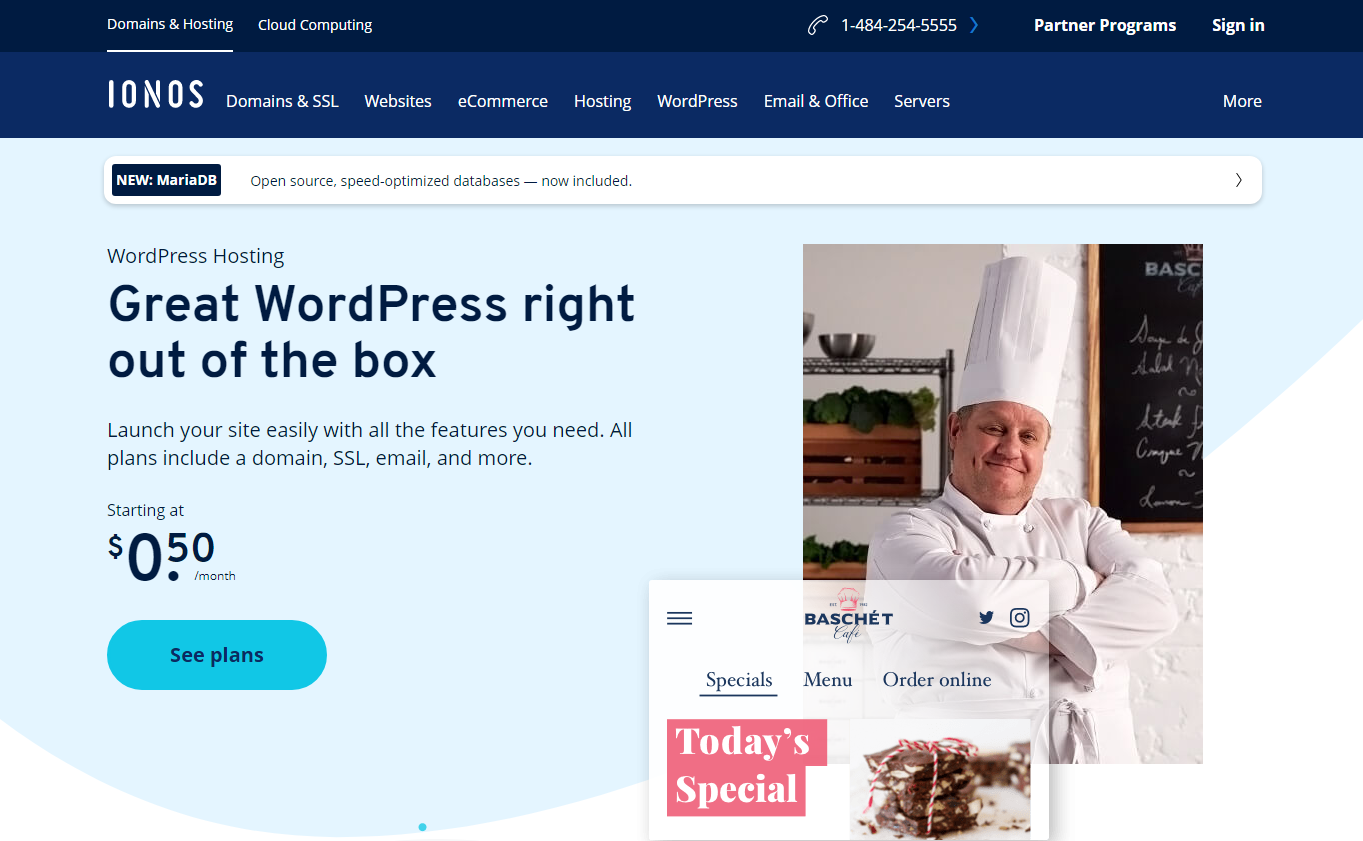Expand the MariaDB announcement arrow
The height and width of the screenshot is (841, 1363).
tap(1238, 180)
